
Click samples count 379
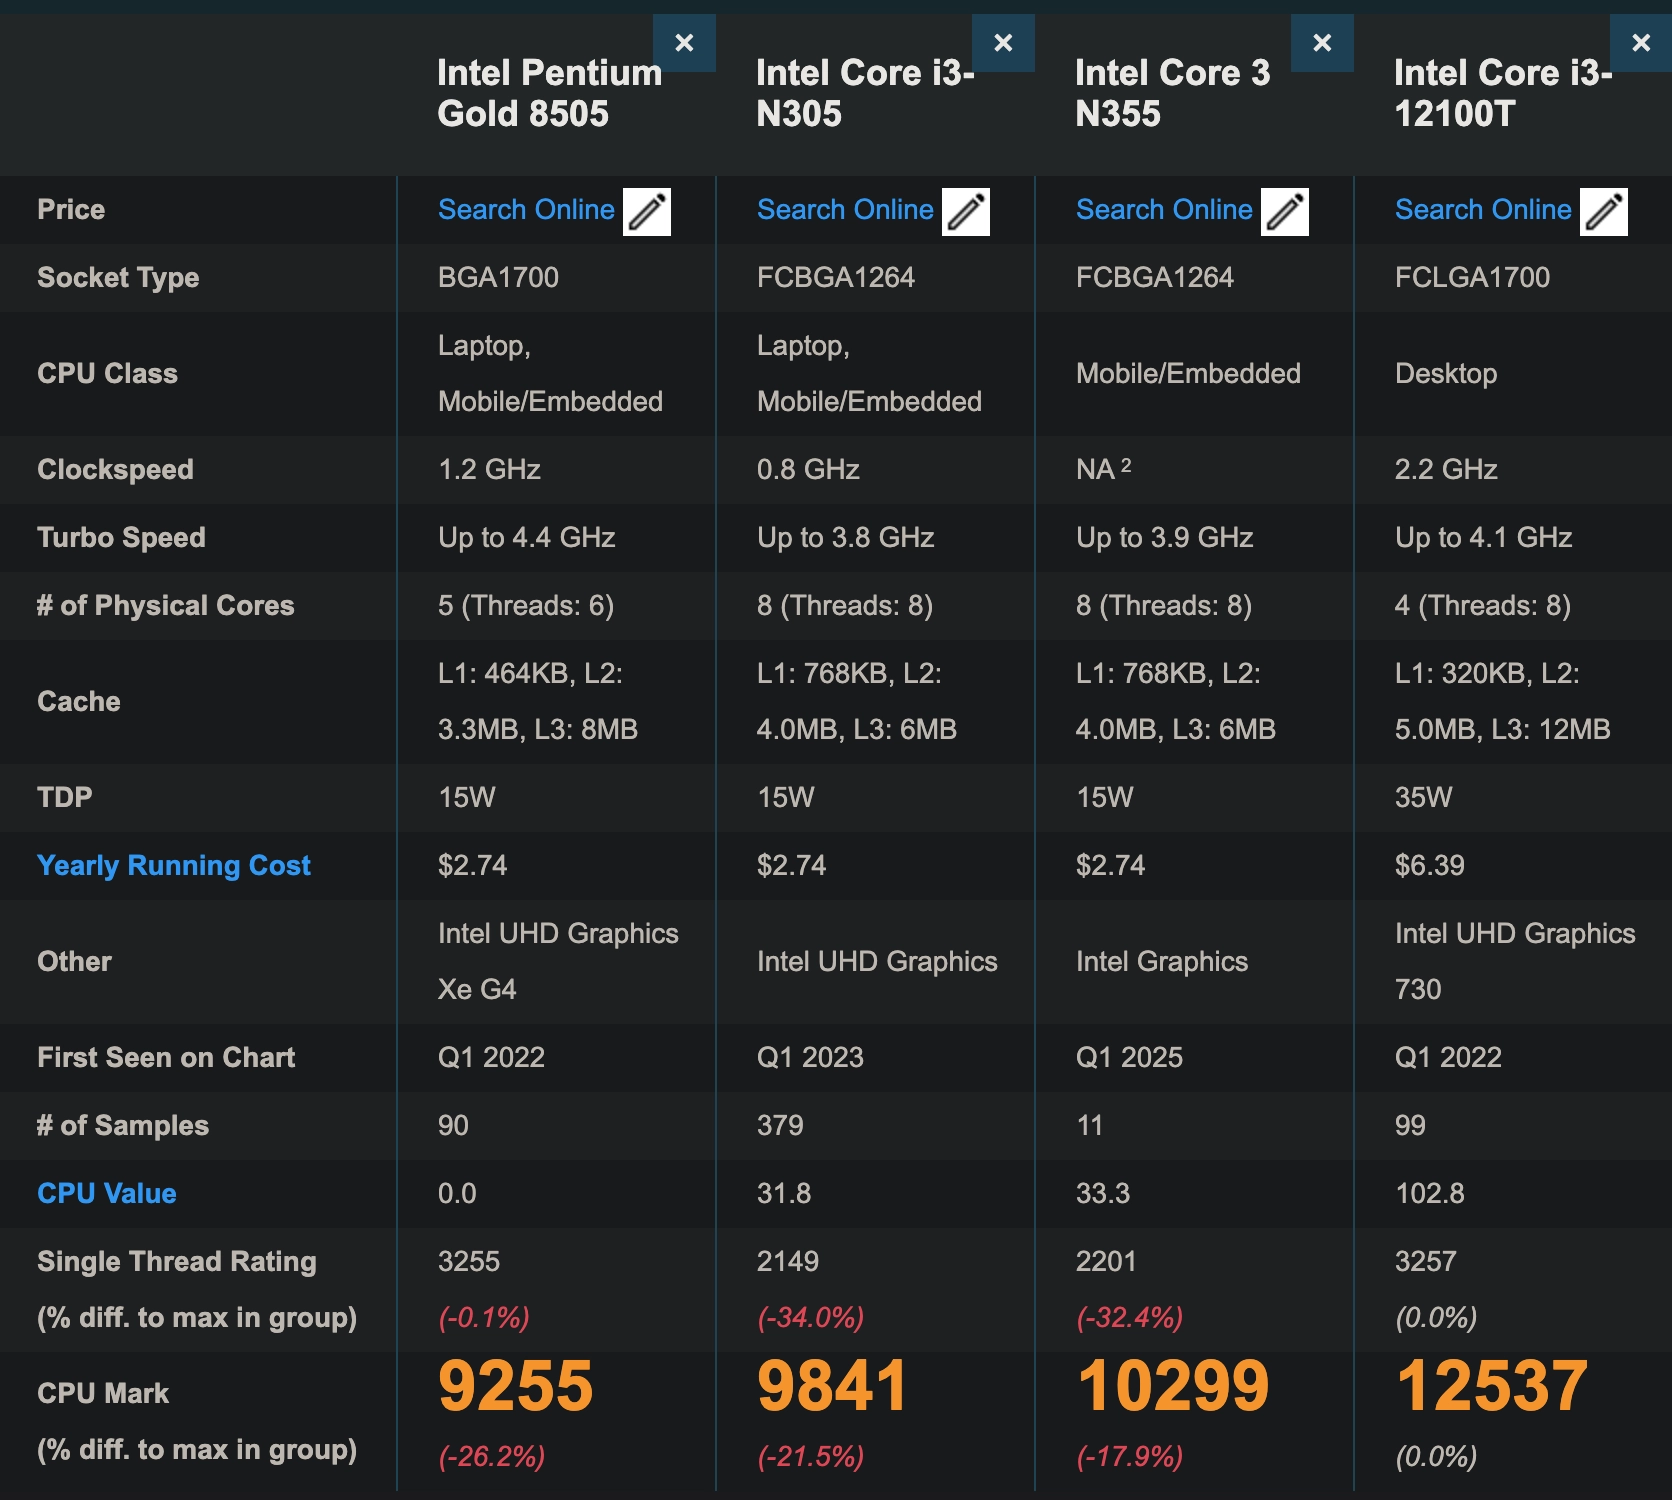tap(780, 1126)
